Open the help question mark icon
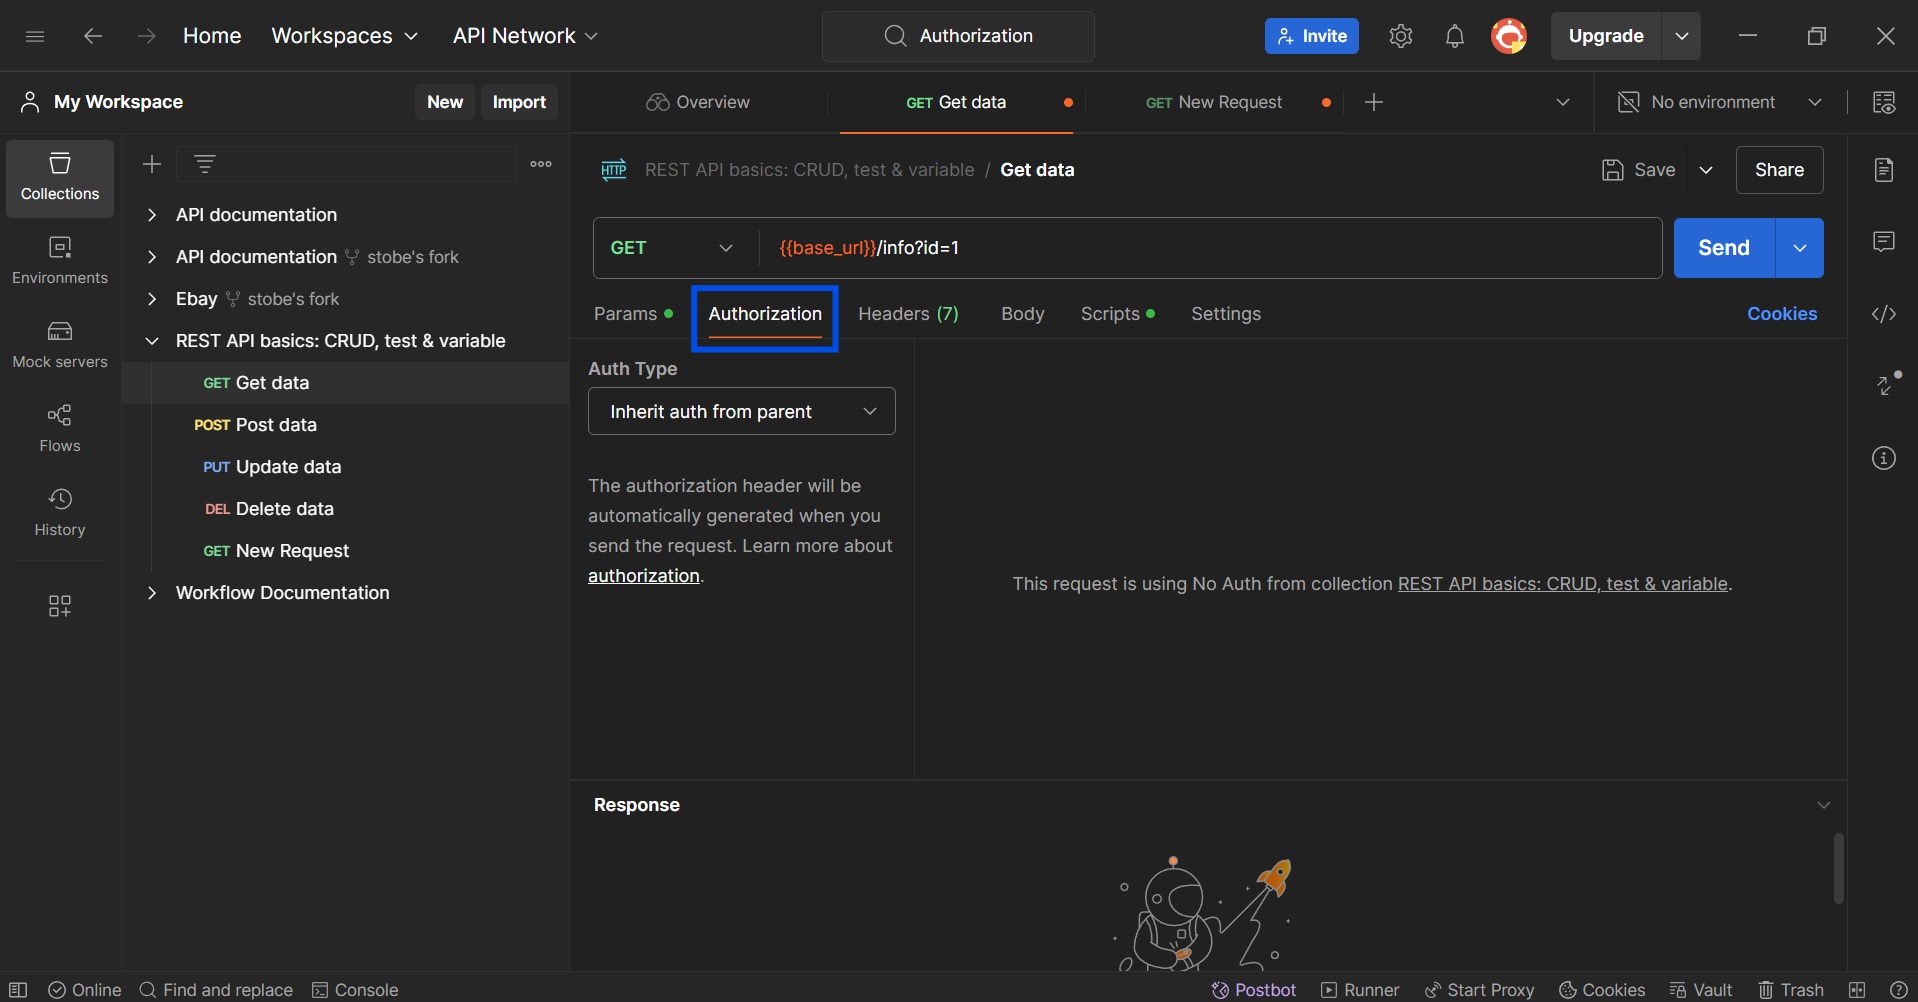The width and height of the screenshot is (1918, 1002). pos(1899,990)
